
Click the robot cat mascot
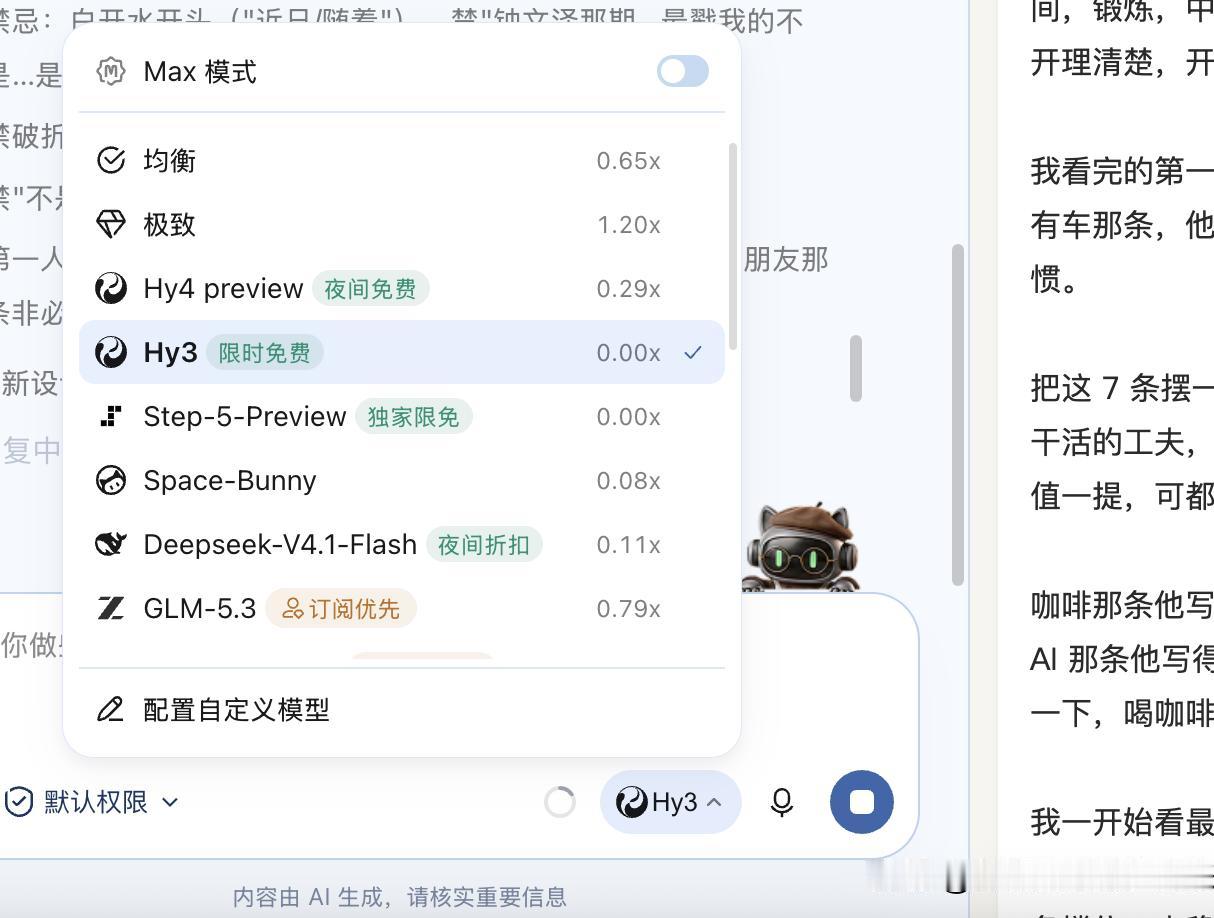pos(802,546)
